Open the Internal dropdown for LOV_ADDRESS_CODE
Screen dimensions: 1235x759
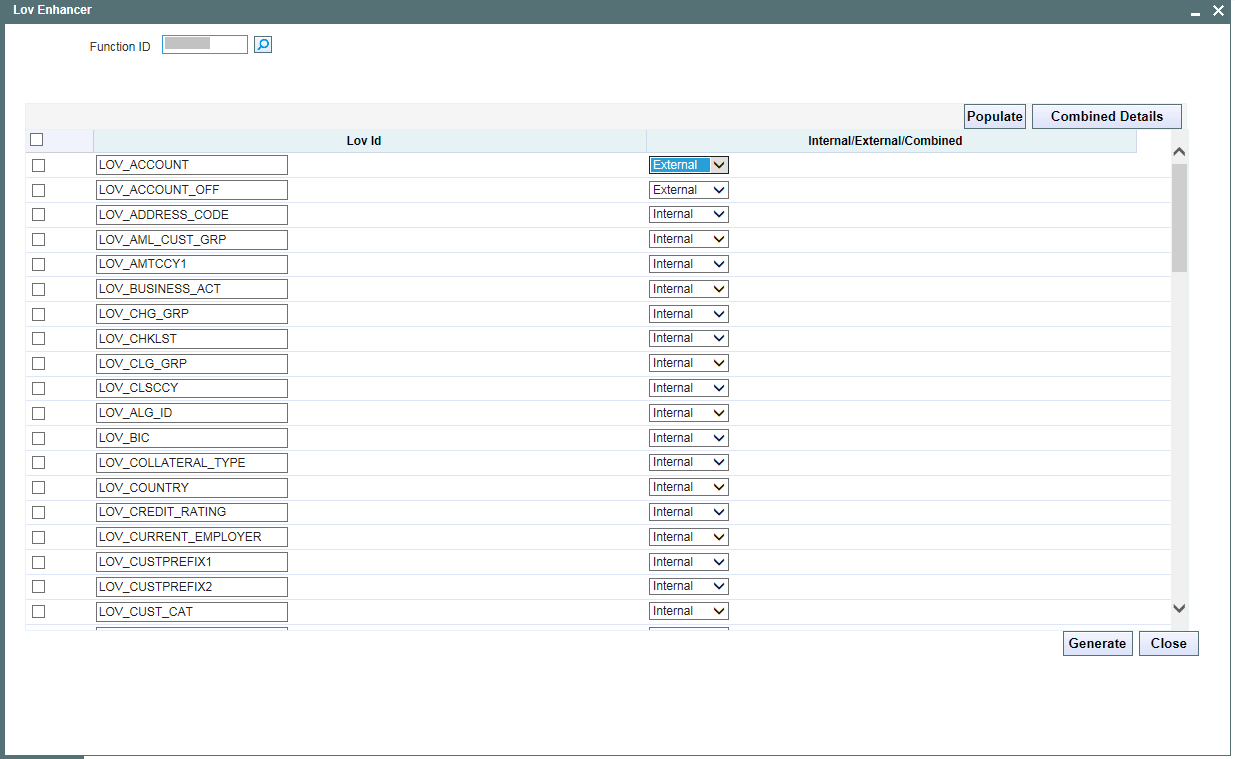pos(689,214)
